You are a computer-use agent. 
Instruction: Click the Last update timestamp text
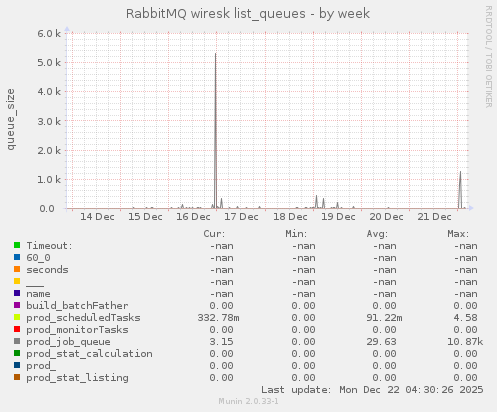coord(372,390)
